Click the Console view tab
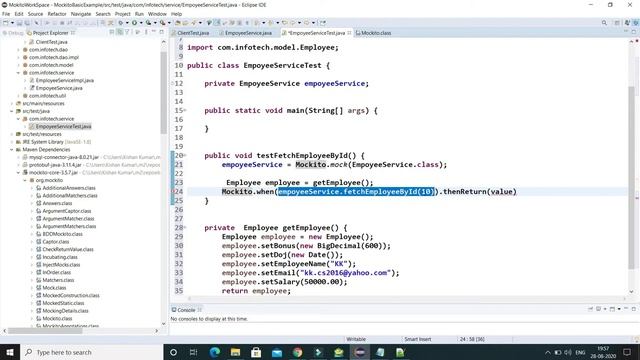Screen dimensions: 640x360 (186, 310)
